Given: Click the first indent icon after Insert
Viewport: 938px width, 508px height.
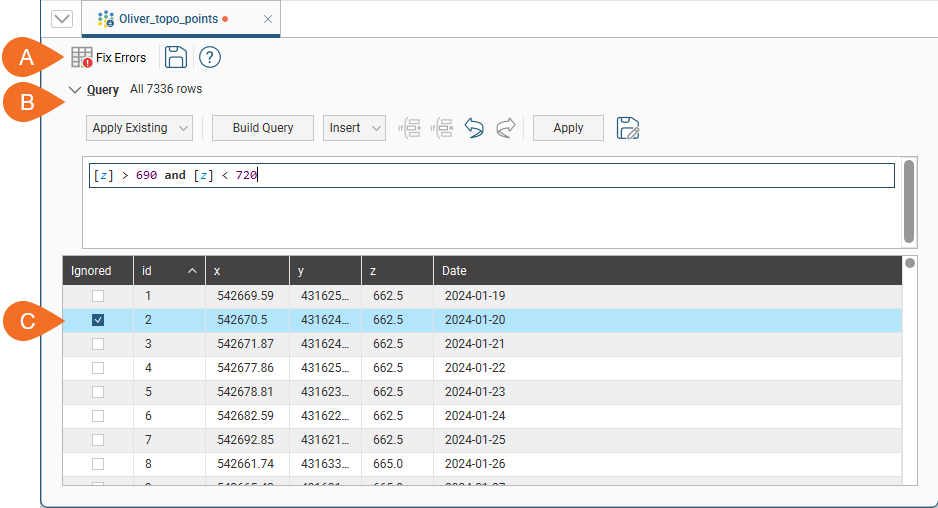Looking at the screenshot, I should coord(409,128).
